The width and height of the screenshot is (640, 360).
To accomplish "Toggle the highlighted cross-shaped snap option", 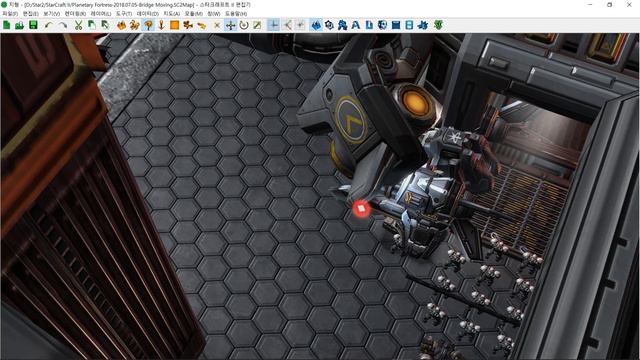I will [x=274, y=25].
